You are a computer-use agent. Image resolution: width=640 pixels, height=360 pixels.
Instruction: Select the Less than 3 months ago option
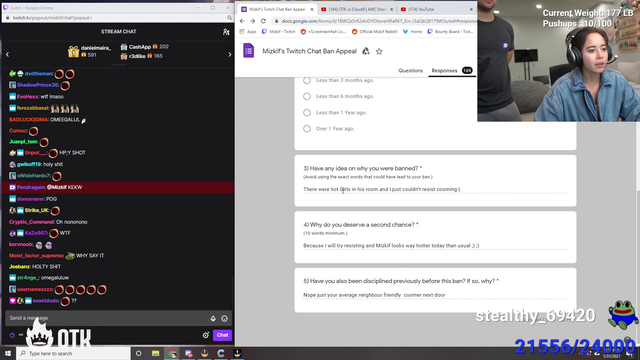pos(307,80)
